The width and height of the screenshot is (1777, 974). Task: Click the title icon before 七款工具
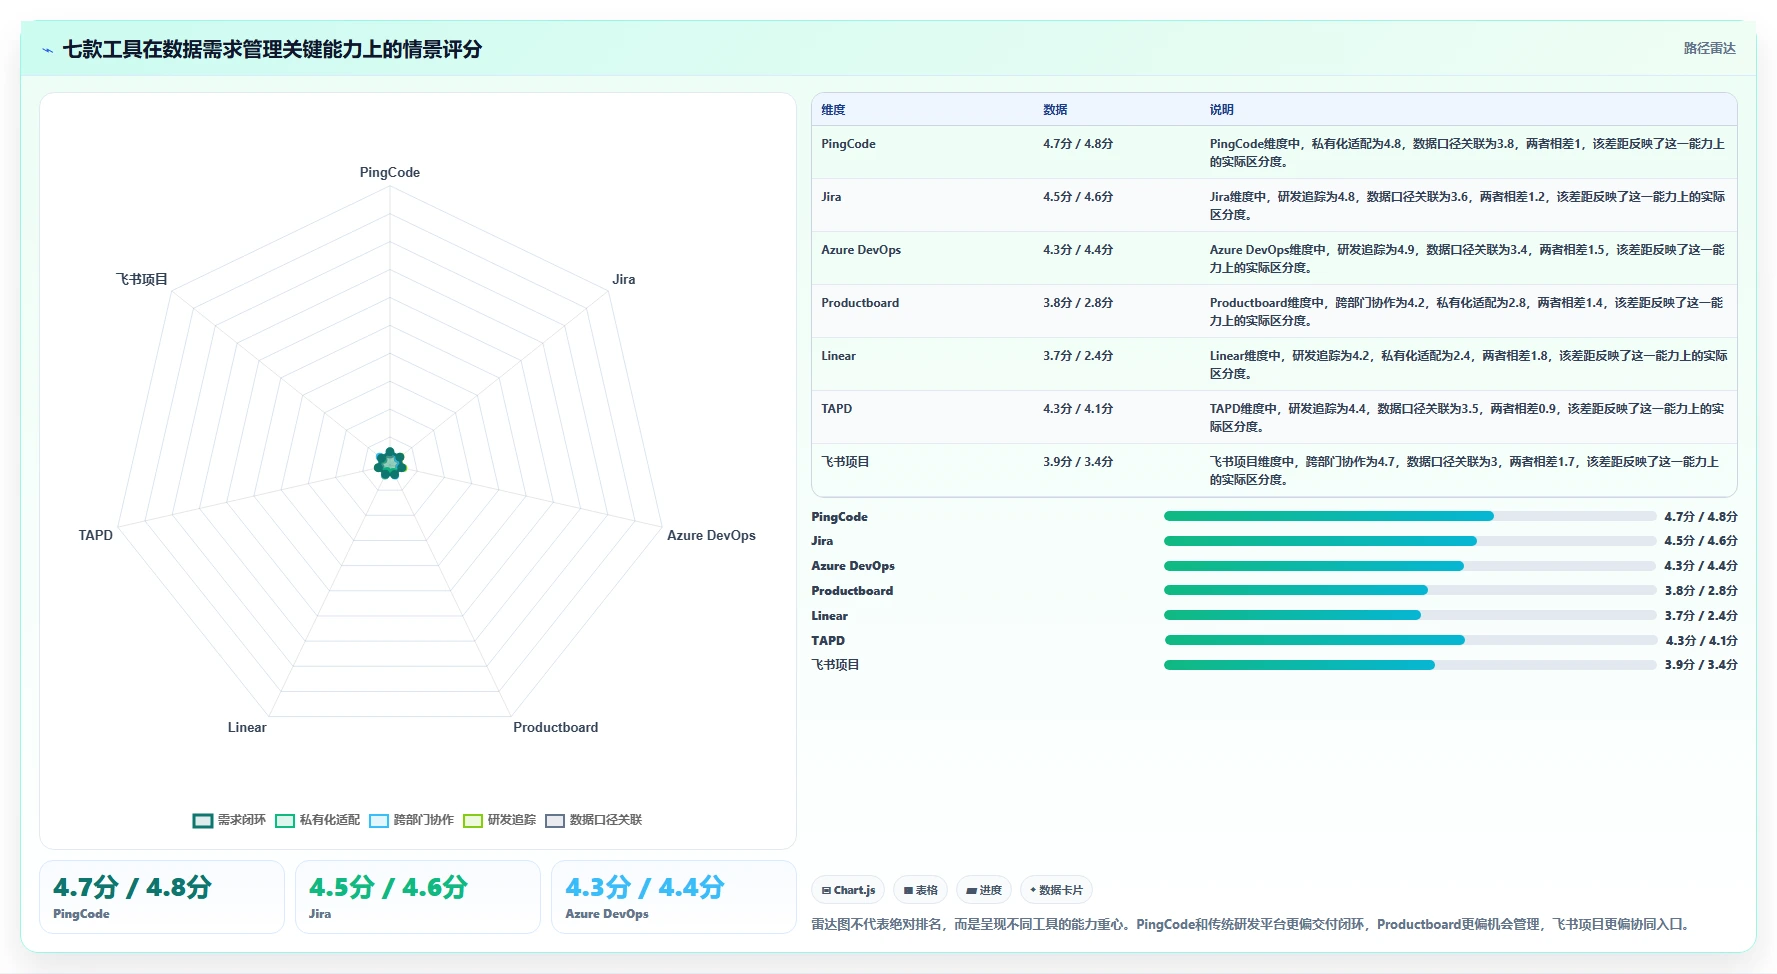click(x=47, y=50)
